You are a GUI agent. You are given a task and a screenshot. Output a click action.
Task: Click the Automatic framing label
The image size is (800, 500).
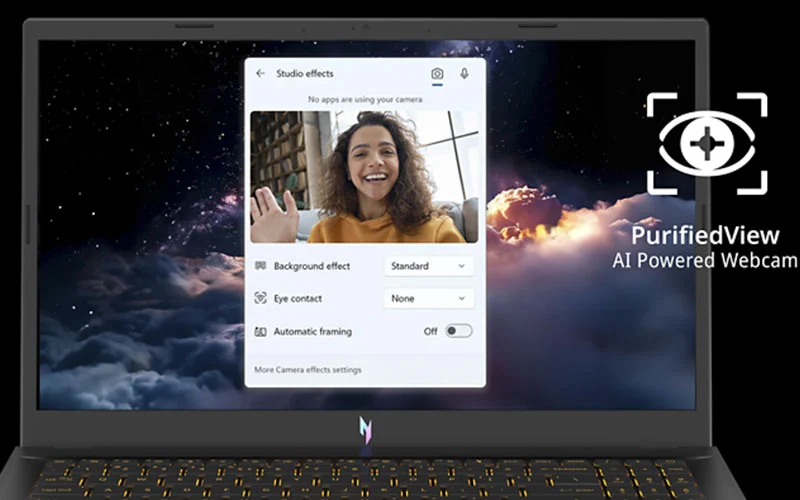point(313,332)
